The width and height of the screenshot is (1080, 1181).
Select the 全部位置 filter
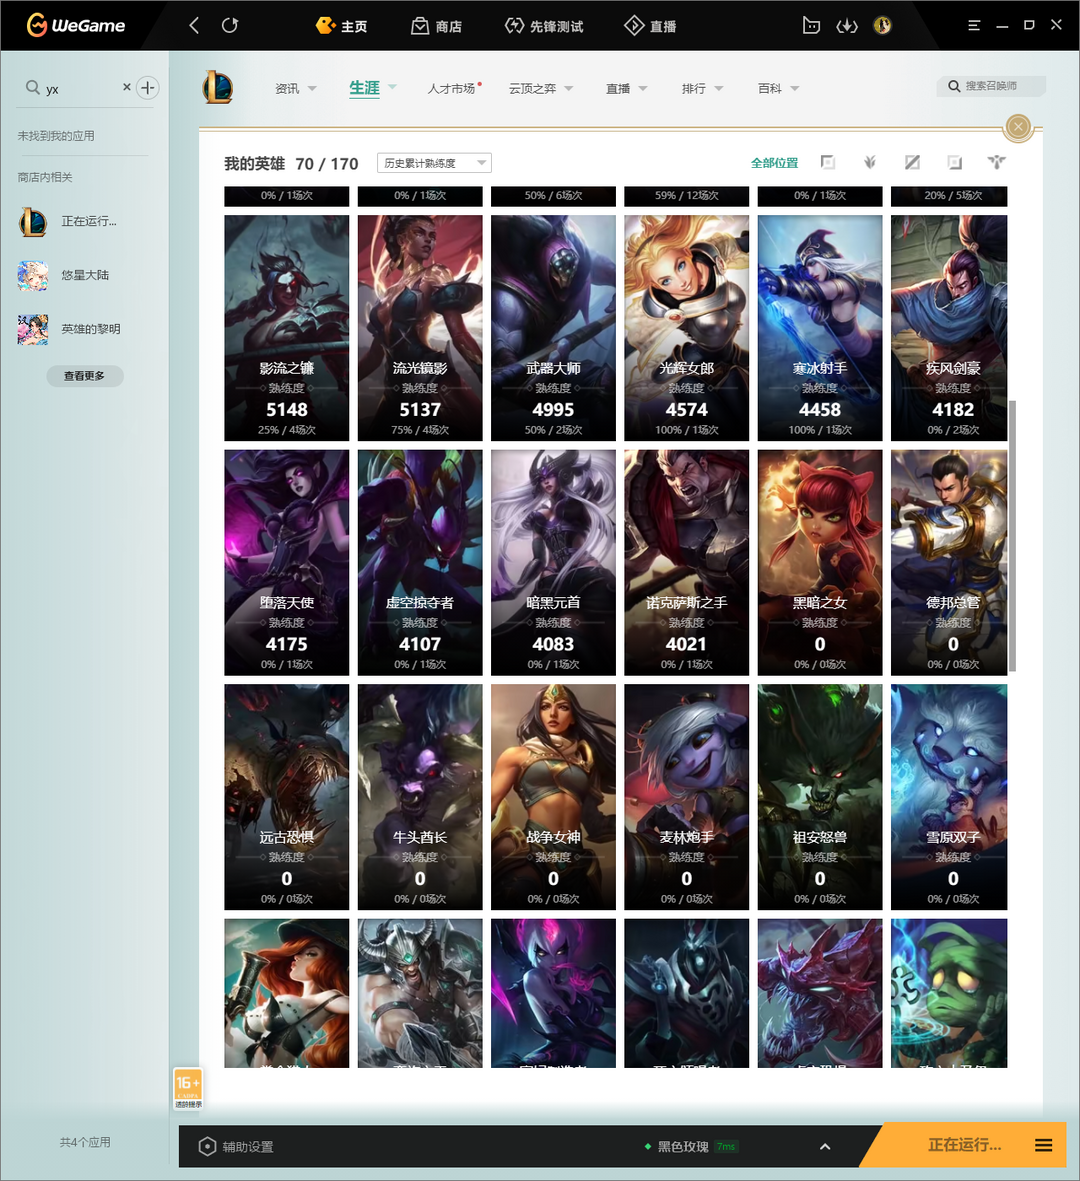(x=774, y=163)
